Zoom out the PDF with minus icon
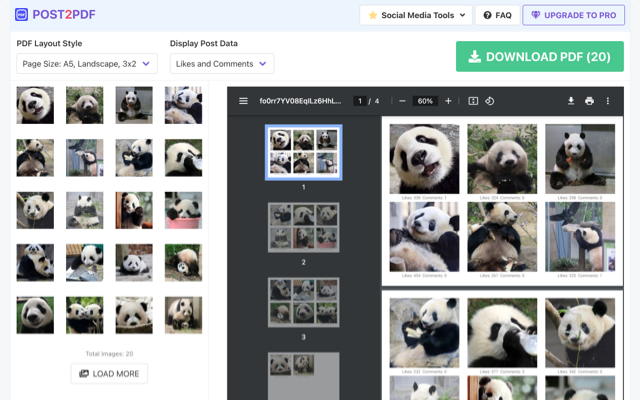 [x=402, y=101]
